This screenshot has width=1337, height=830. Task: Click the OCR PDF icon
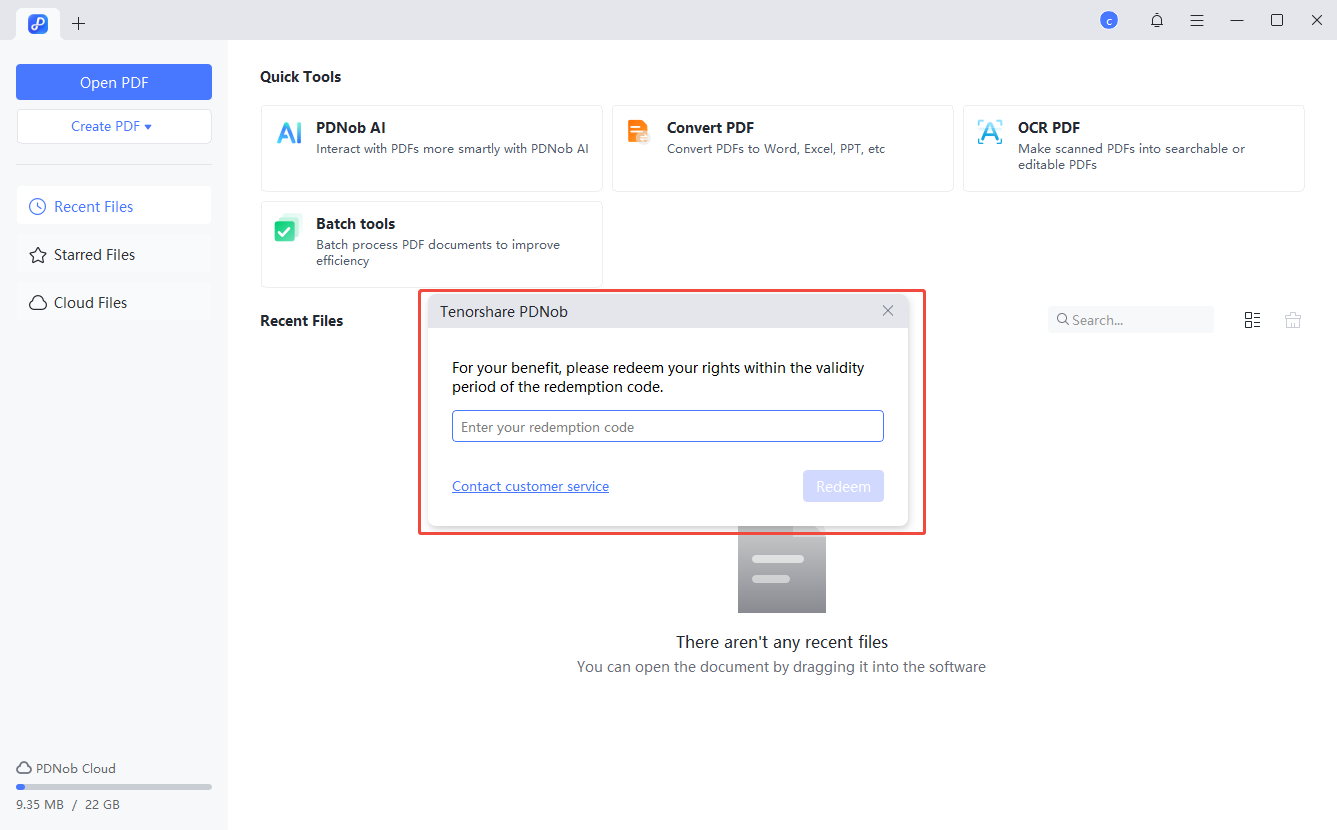click(x=989, y=132)
